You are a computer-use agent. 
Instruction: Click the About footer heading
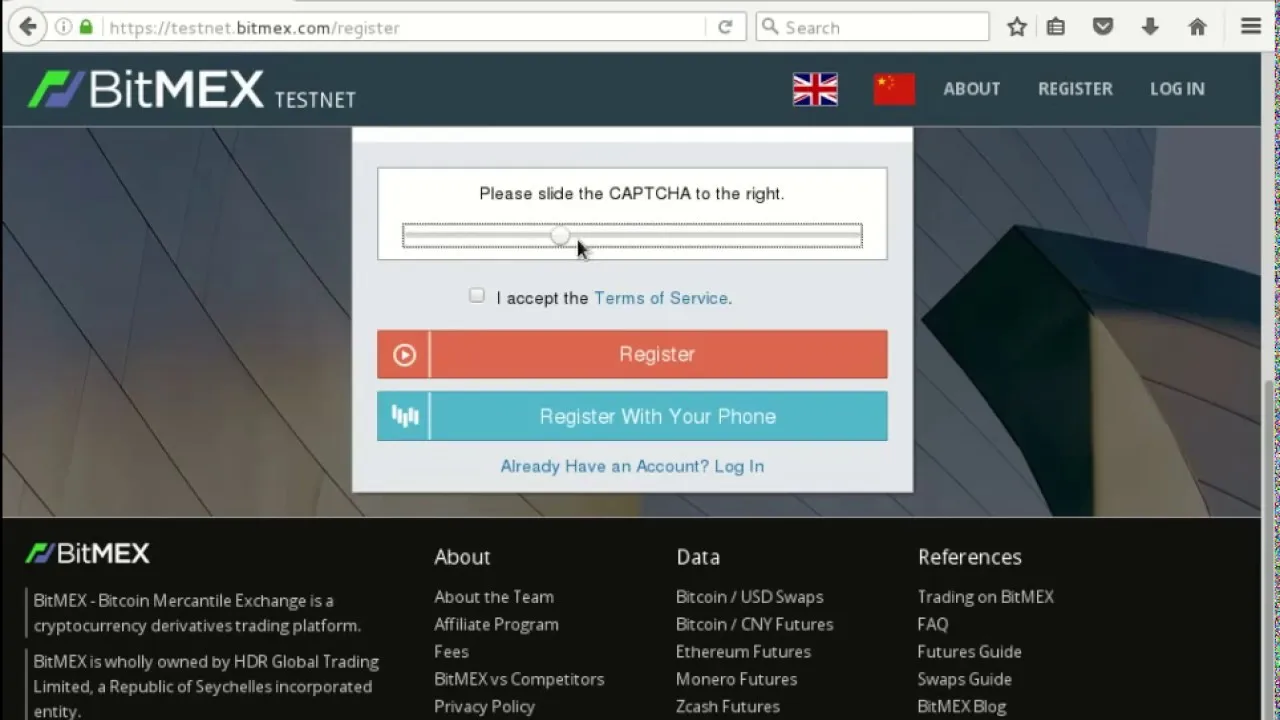pyautogui.click(x=462, y=557)
